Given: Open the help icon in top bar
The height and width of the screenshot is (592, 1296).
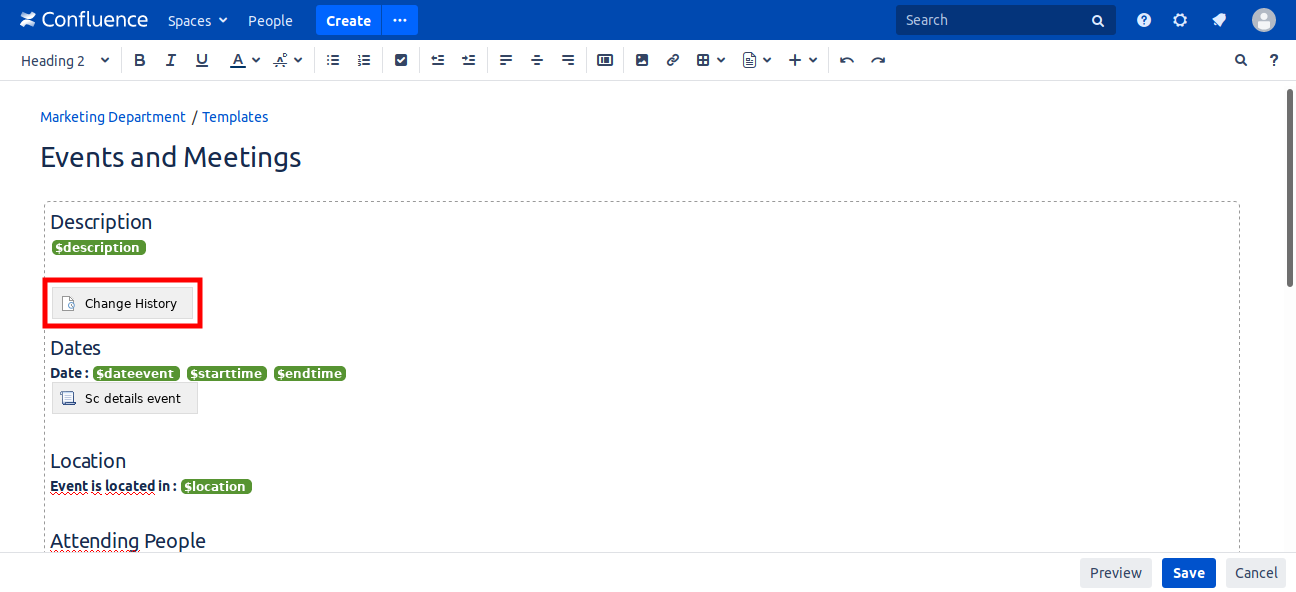Looking at the screenshot, I should (x=1144, y=20).
